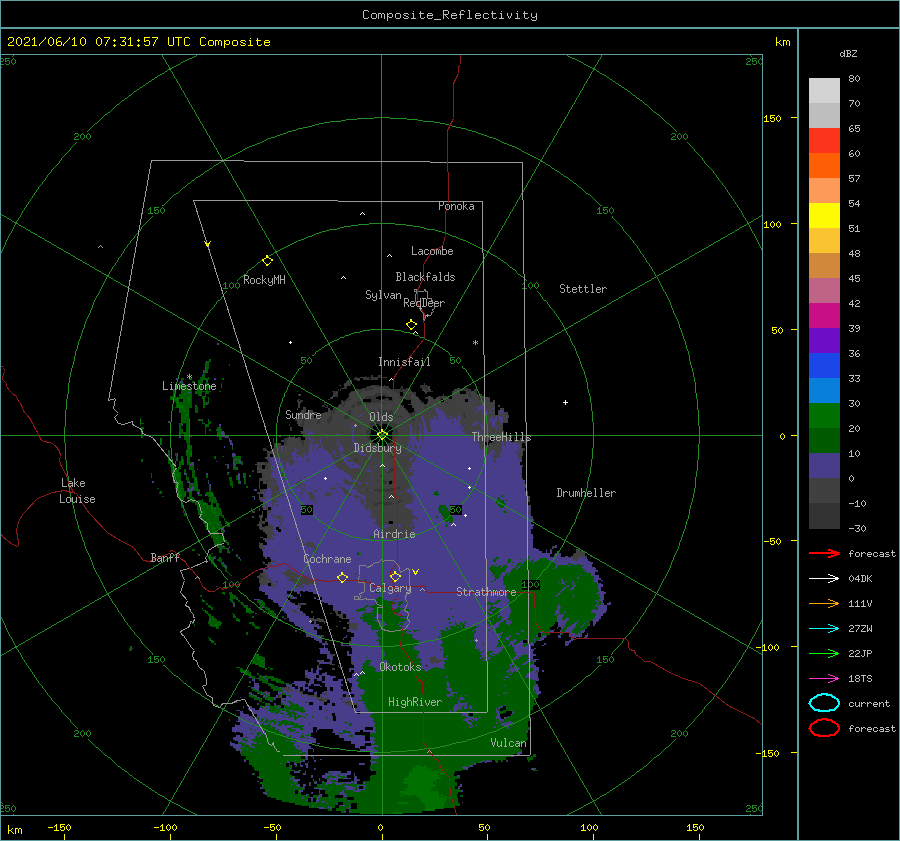Click the white plus marker south of Stettler
The height and width of the screenshot is (841, 900).
565,402
